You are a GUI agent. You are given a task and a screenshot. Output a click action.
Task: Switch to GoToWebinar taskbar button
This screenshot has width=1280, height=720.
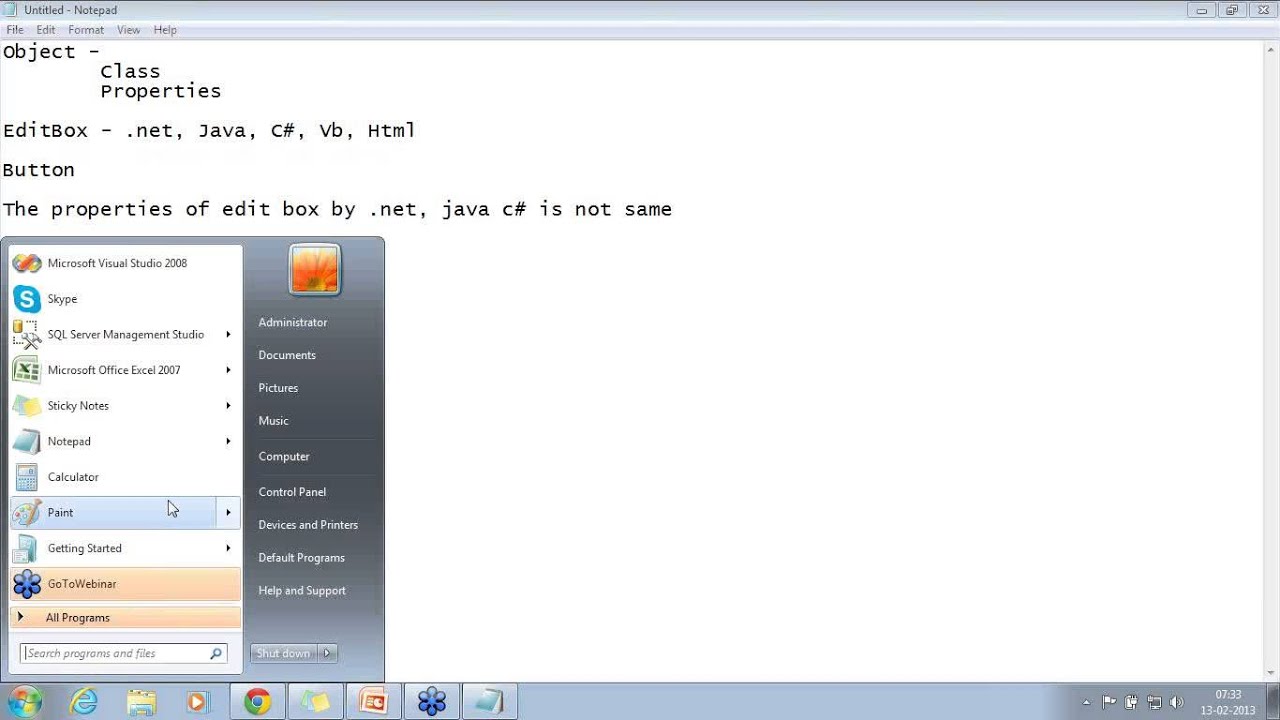point(432,702)
